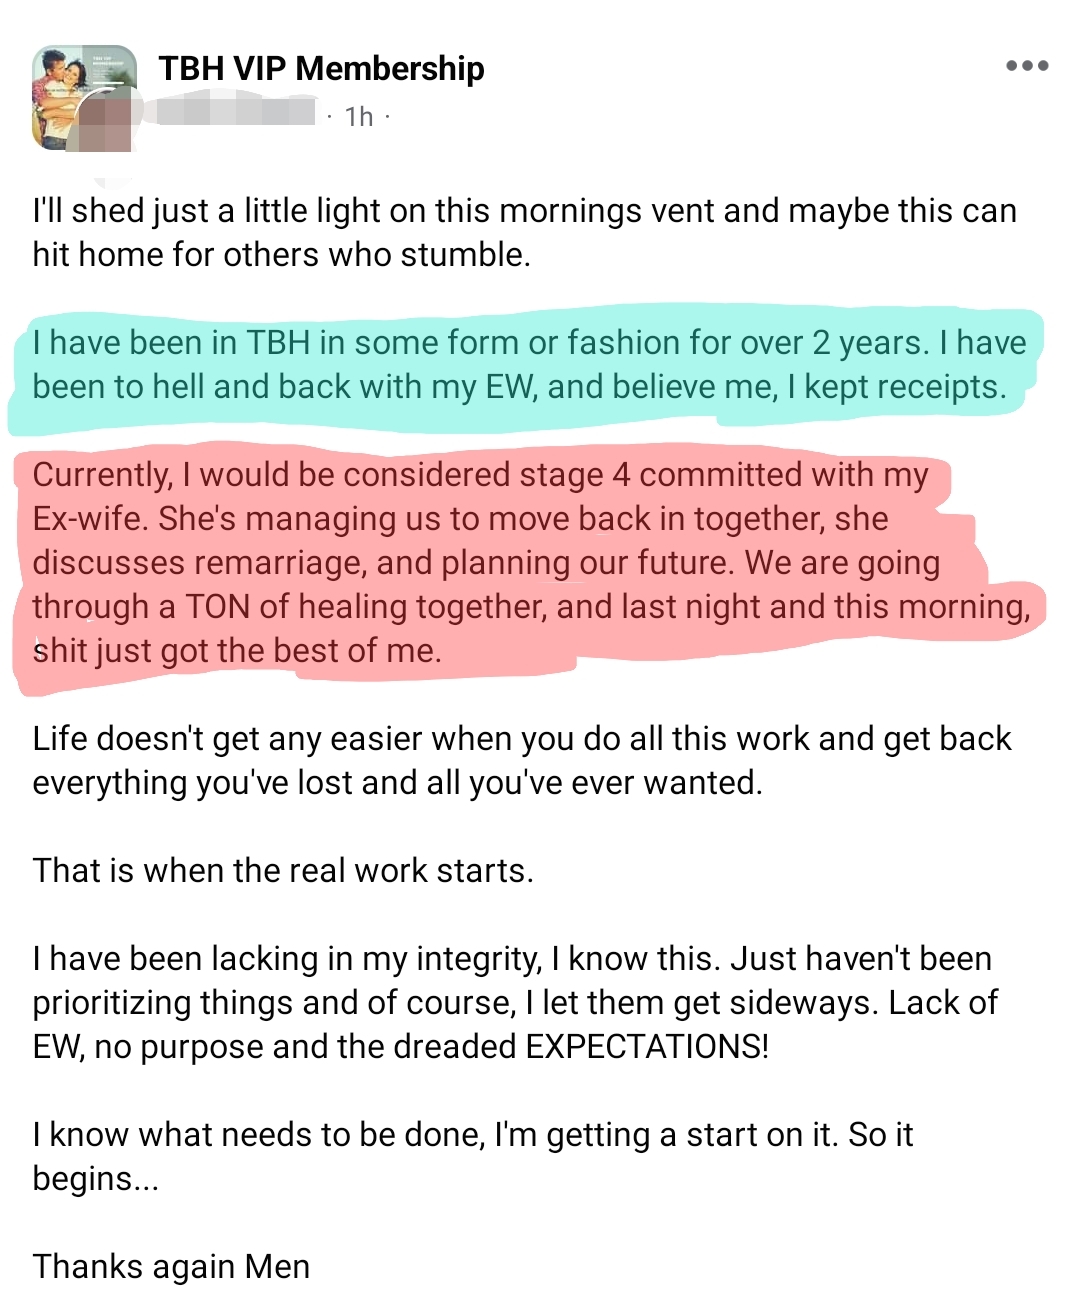1080x1316 pixels.
Task: Click the phrase "I kept receipts."
Action: coord(895,386)
